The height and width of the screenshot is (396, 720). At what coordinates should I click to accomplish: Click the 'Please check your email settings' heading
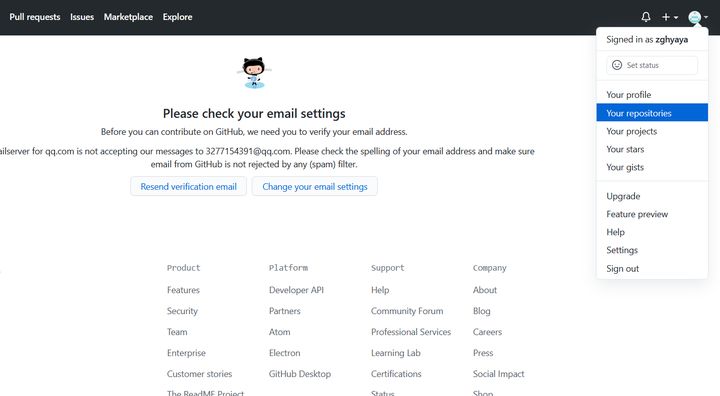point(254,113)
